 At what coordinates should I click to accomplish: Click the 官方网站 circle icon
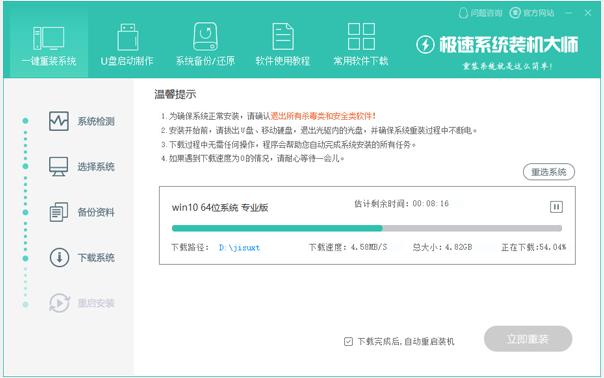[x=515, y=13]
